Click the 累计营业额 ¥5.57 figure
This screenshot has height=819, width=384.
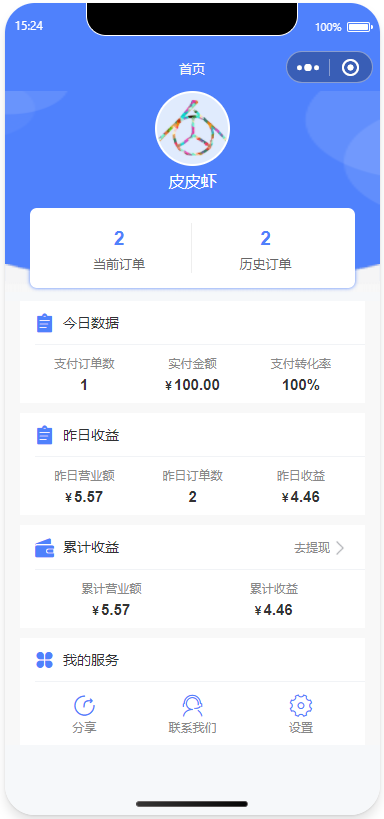click(x=111, y=610)
